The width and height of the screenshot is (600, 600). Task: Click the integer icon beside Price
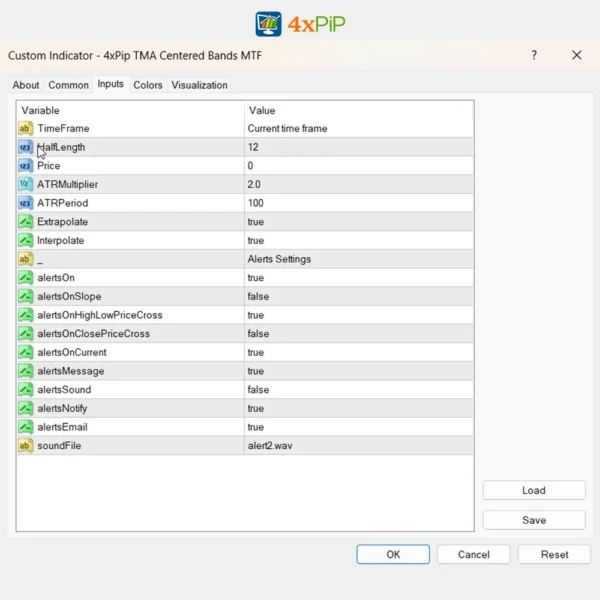point(25,166)
